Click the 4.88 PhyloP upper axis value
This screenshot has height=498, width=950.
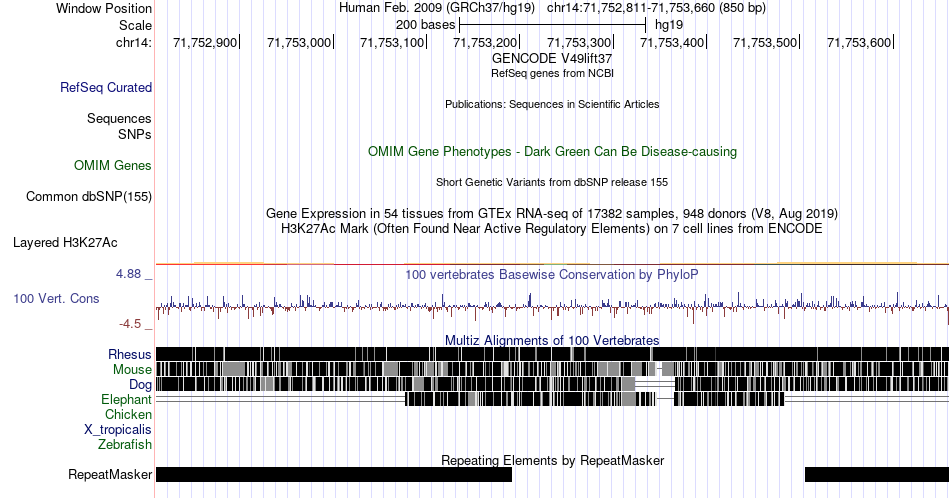[x=128, y=274]
